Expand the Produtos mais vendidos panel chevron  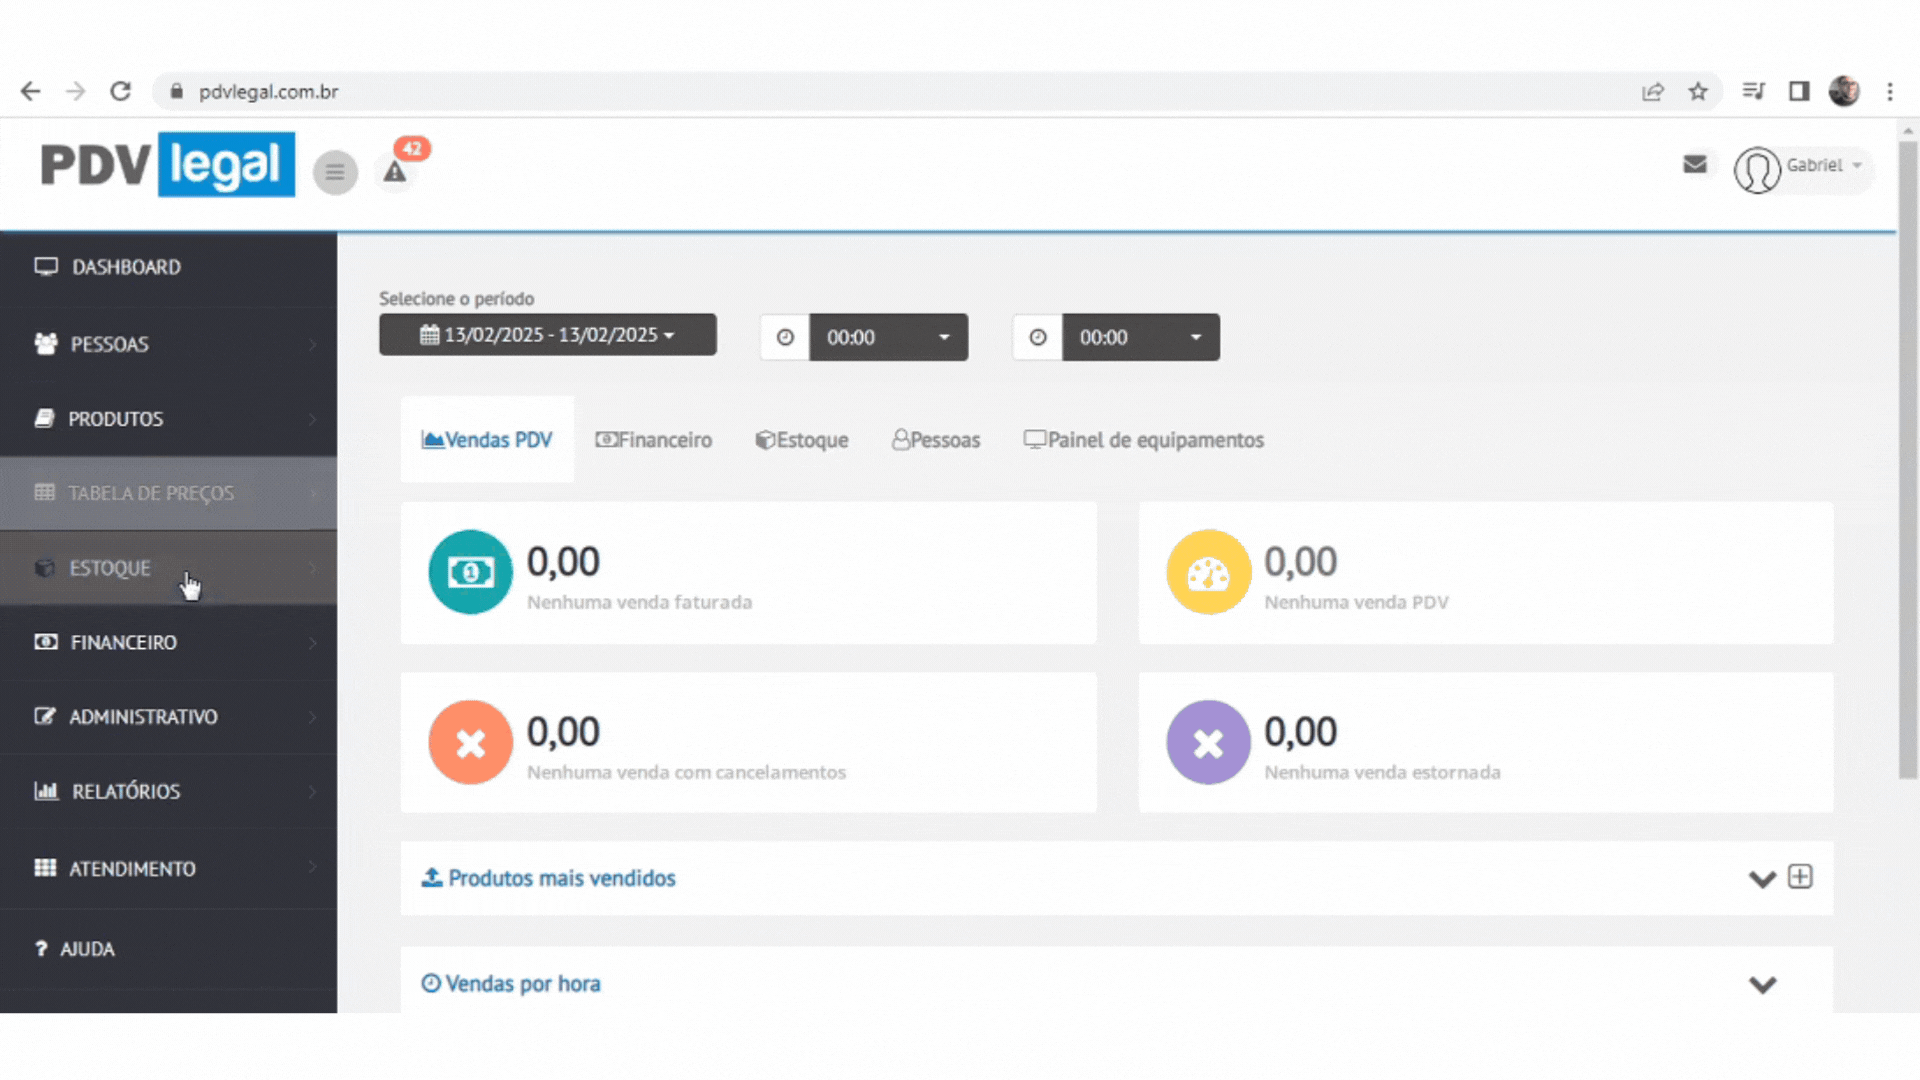click(x=1762, y=879)
